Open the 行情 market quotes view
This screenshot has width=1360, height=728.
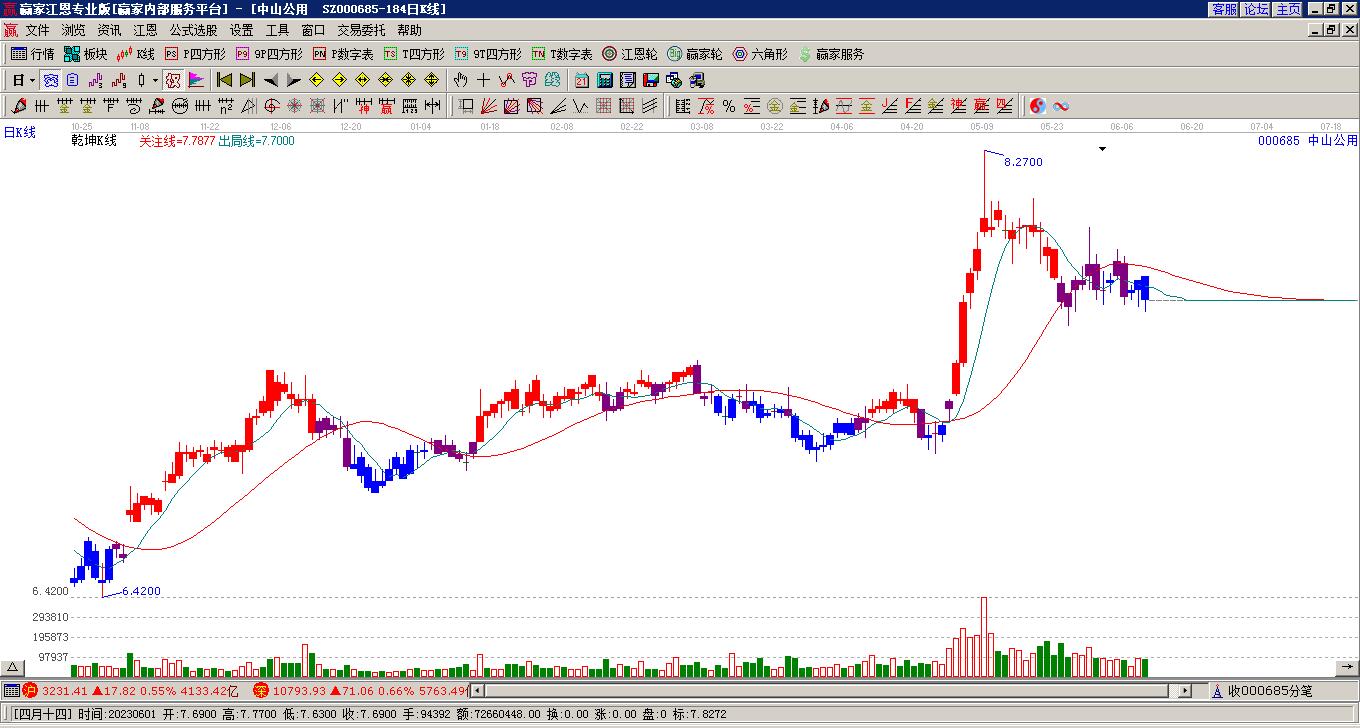coord(32,54)
